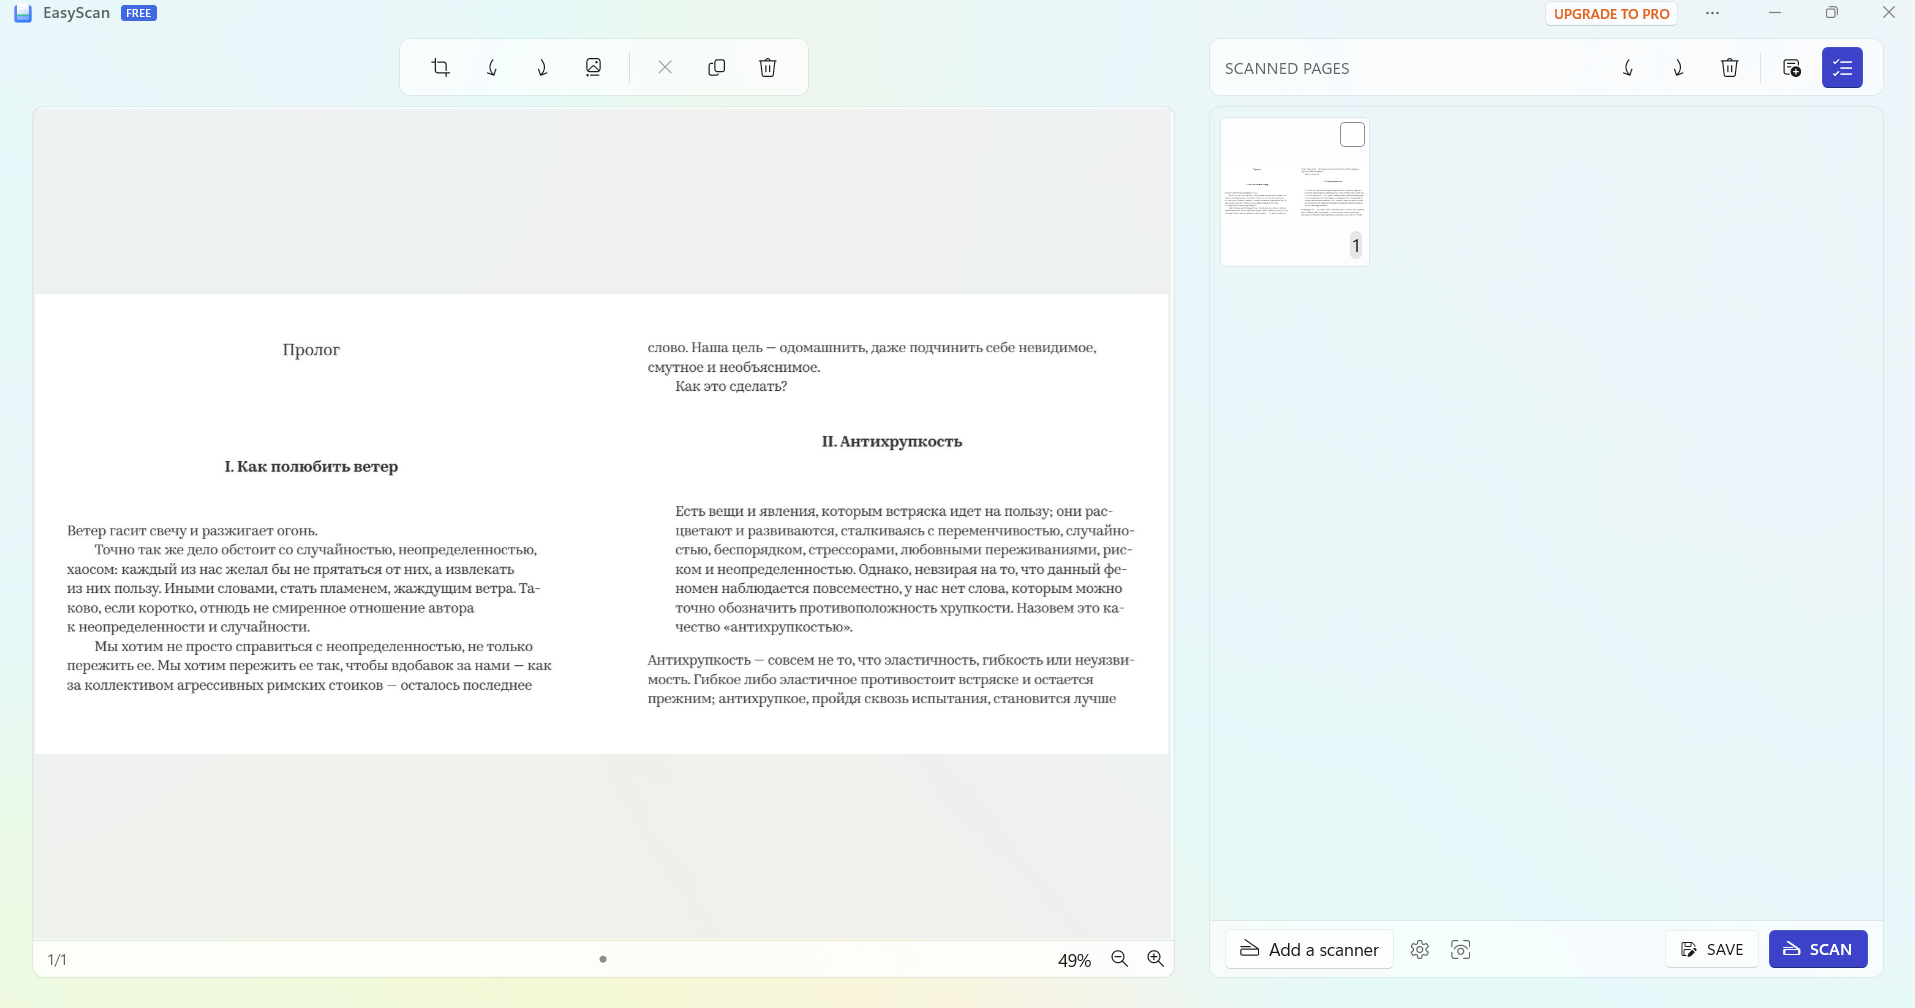The height and width of the screenshot is (1008, 1915).
Task: Rotate the previewed image right
Action: (542, 68)
